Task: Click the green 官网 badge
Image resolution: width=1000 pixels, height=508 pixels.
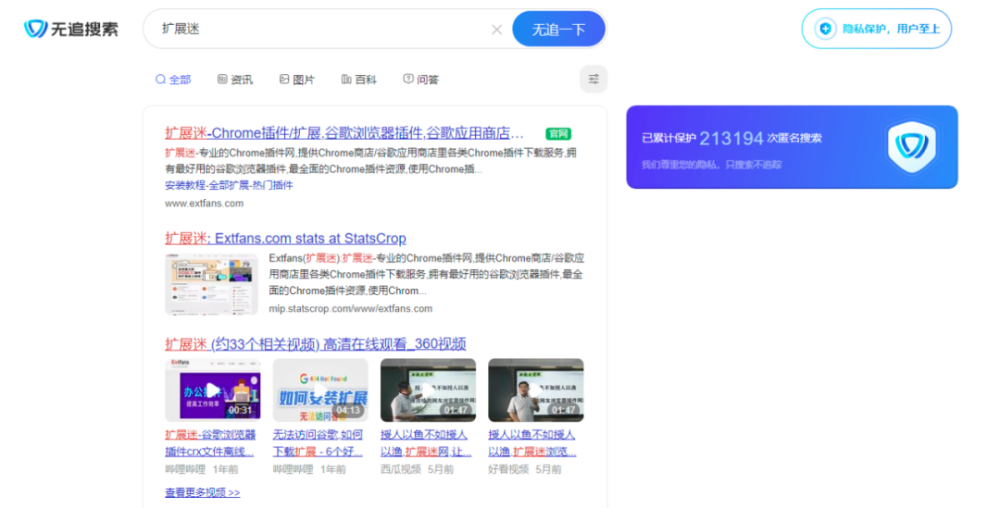Action: [558, 134]
